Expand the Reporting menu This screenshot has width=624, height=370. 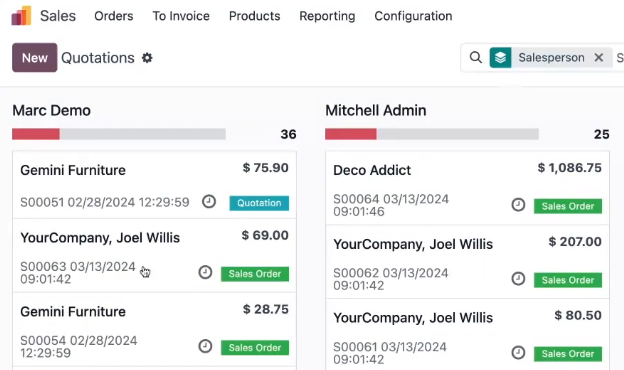tap(327, 16)
